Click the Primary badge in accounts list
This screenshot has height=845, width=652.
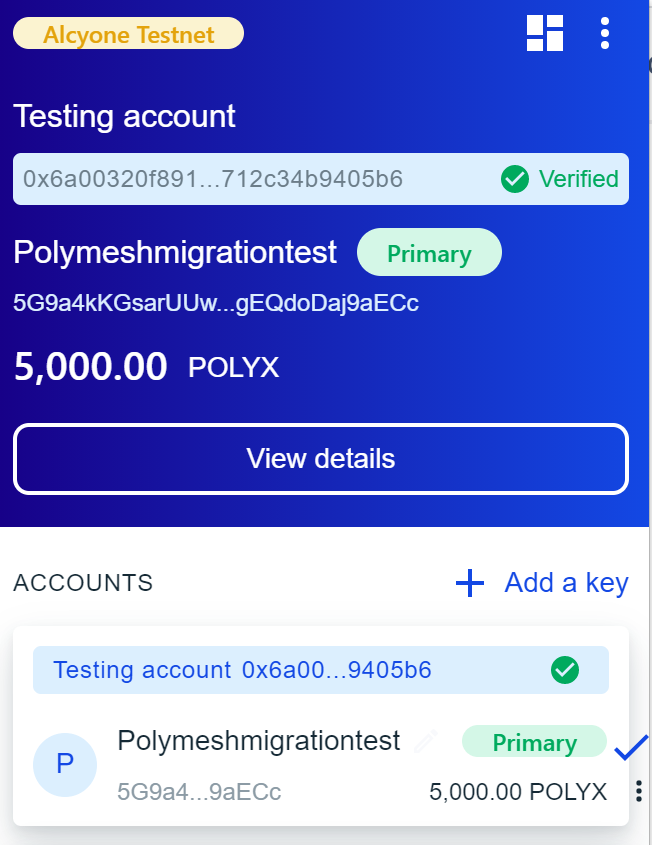(534, 742)
